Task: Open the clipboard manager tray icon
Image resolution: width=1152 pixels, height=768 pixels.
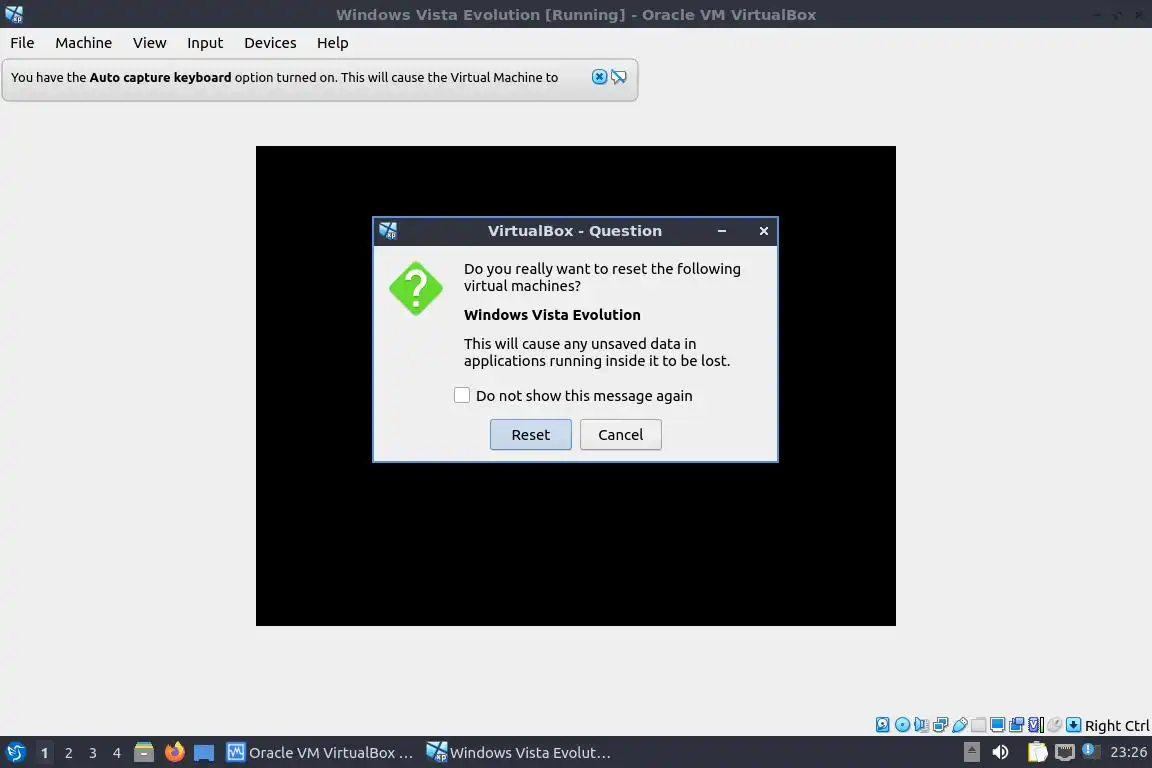Action: click(x=1037, y=752)
